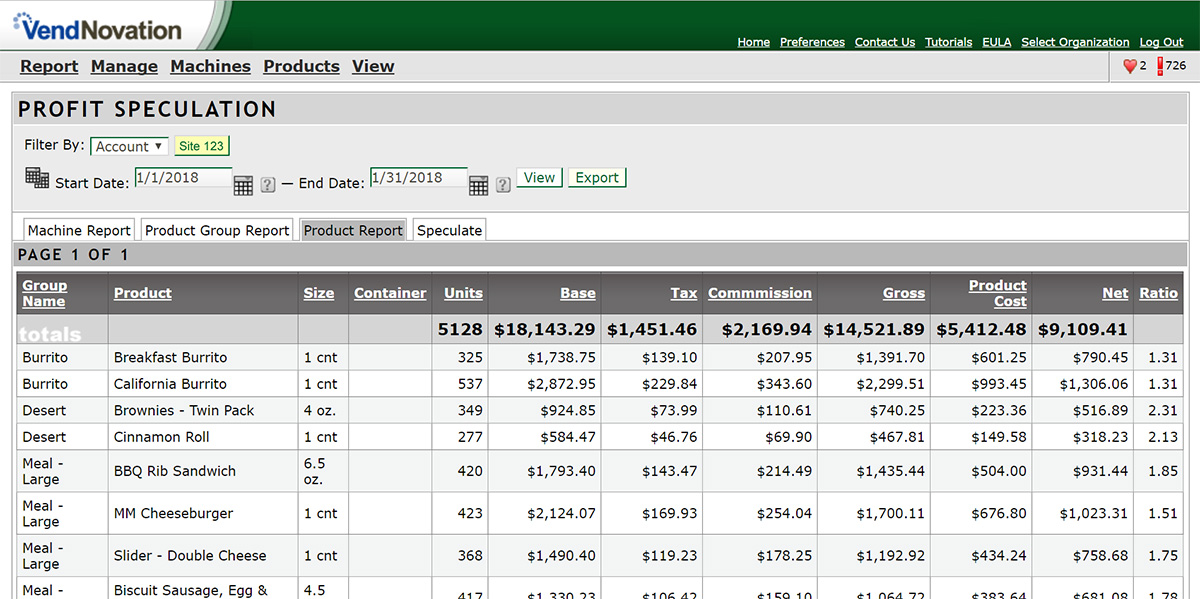
Task: Open the Preferences link
Action: coord(812,42)
